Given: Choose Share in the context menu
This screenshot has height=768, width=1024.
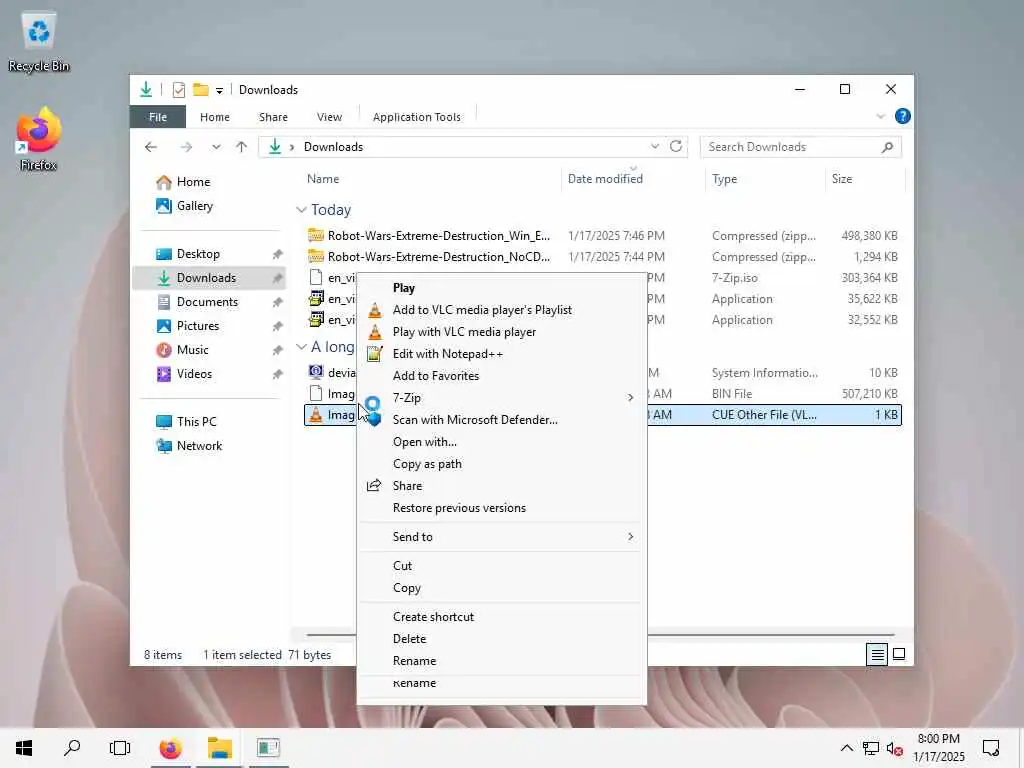Looking at the screenshot, I should click(x=502, y=486).
